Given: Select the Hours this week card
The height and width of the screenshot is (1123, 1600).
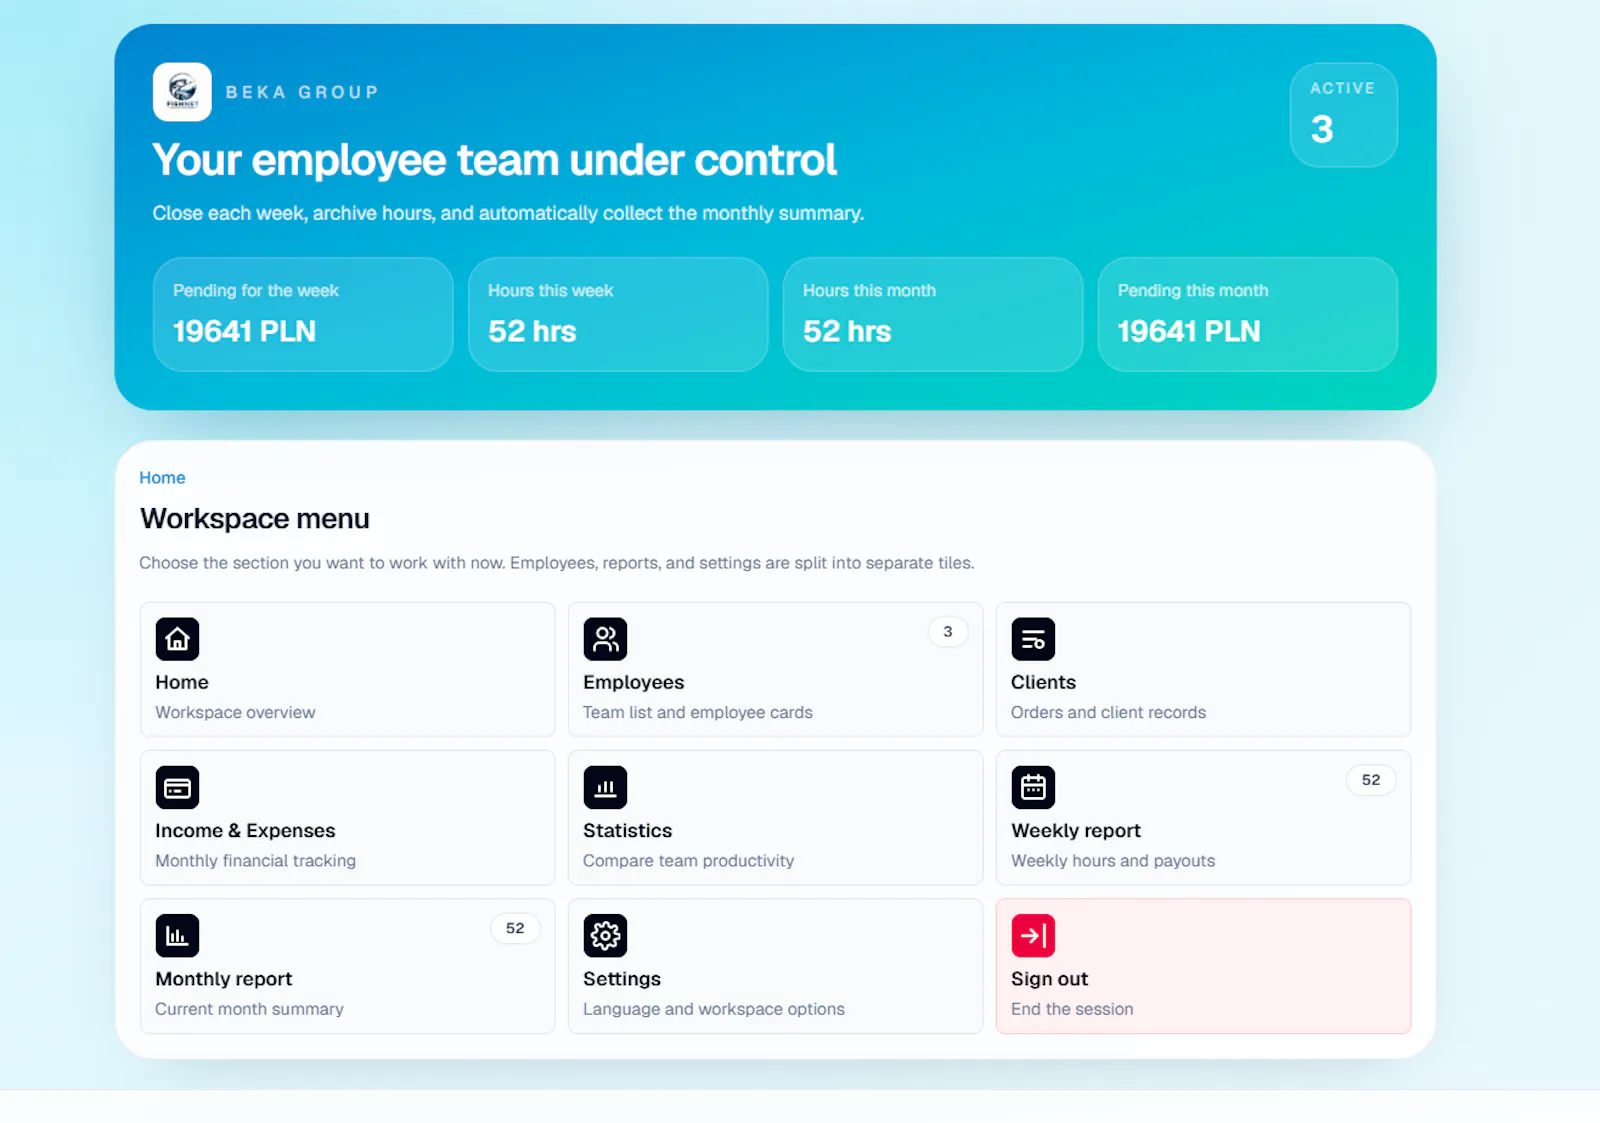Looking at the screenshot, I should coord(618,314).
